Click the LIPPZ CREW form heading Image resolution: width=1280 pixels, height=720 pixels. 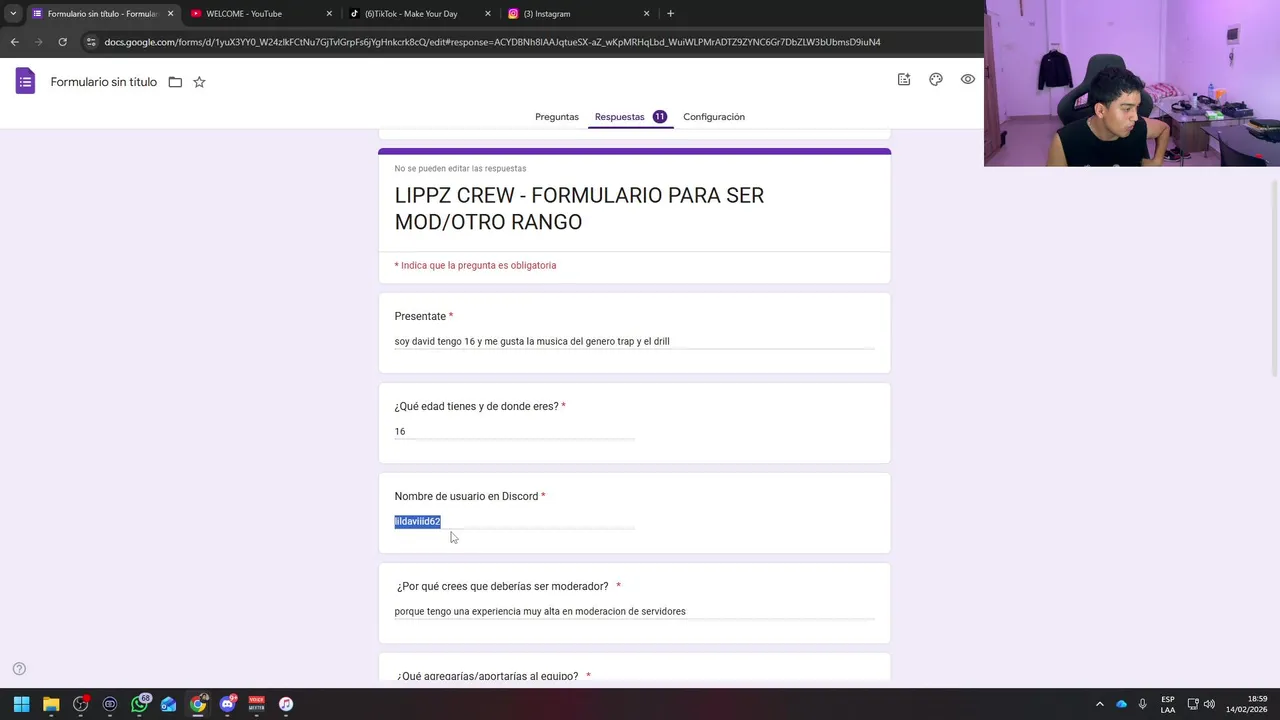pyautogui.click(x=579, y=208)
